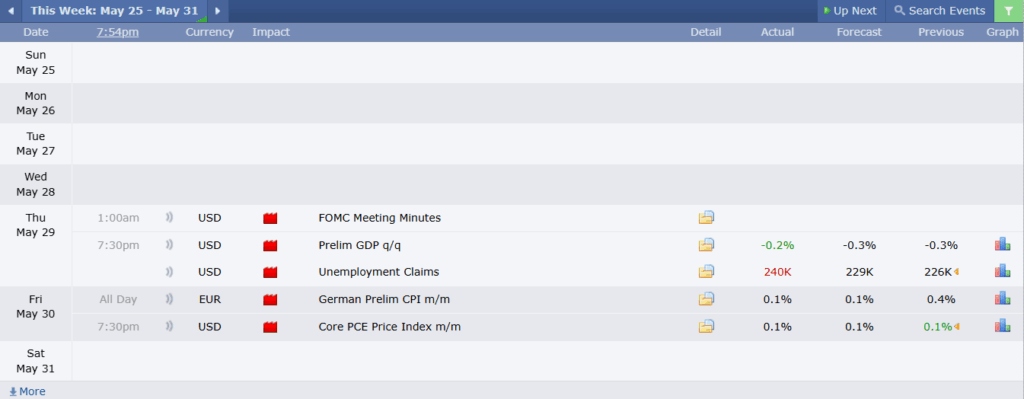Select the Unemployment Claims event row
The height and width of the screenshot is (399, 1024).
547,272
